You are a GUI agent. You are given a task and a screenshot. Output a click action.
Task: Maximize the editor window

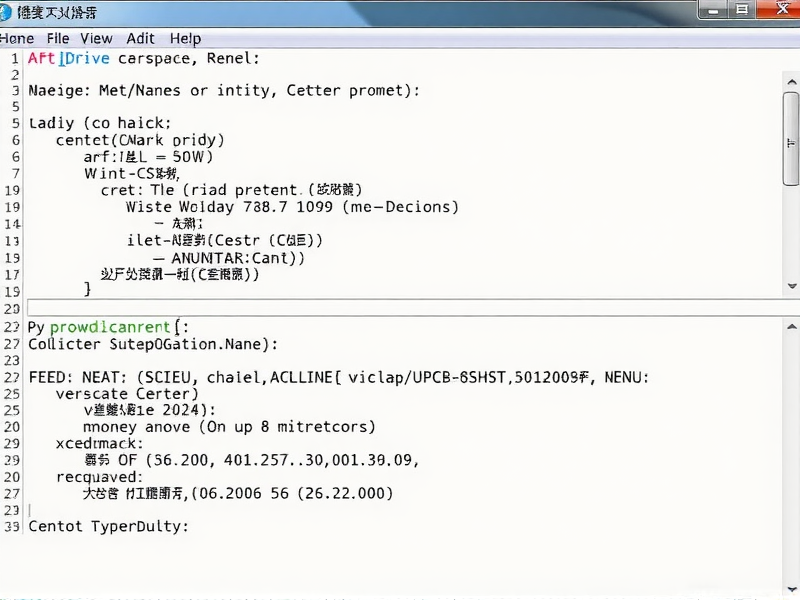click(x=742, y=10)
